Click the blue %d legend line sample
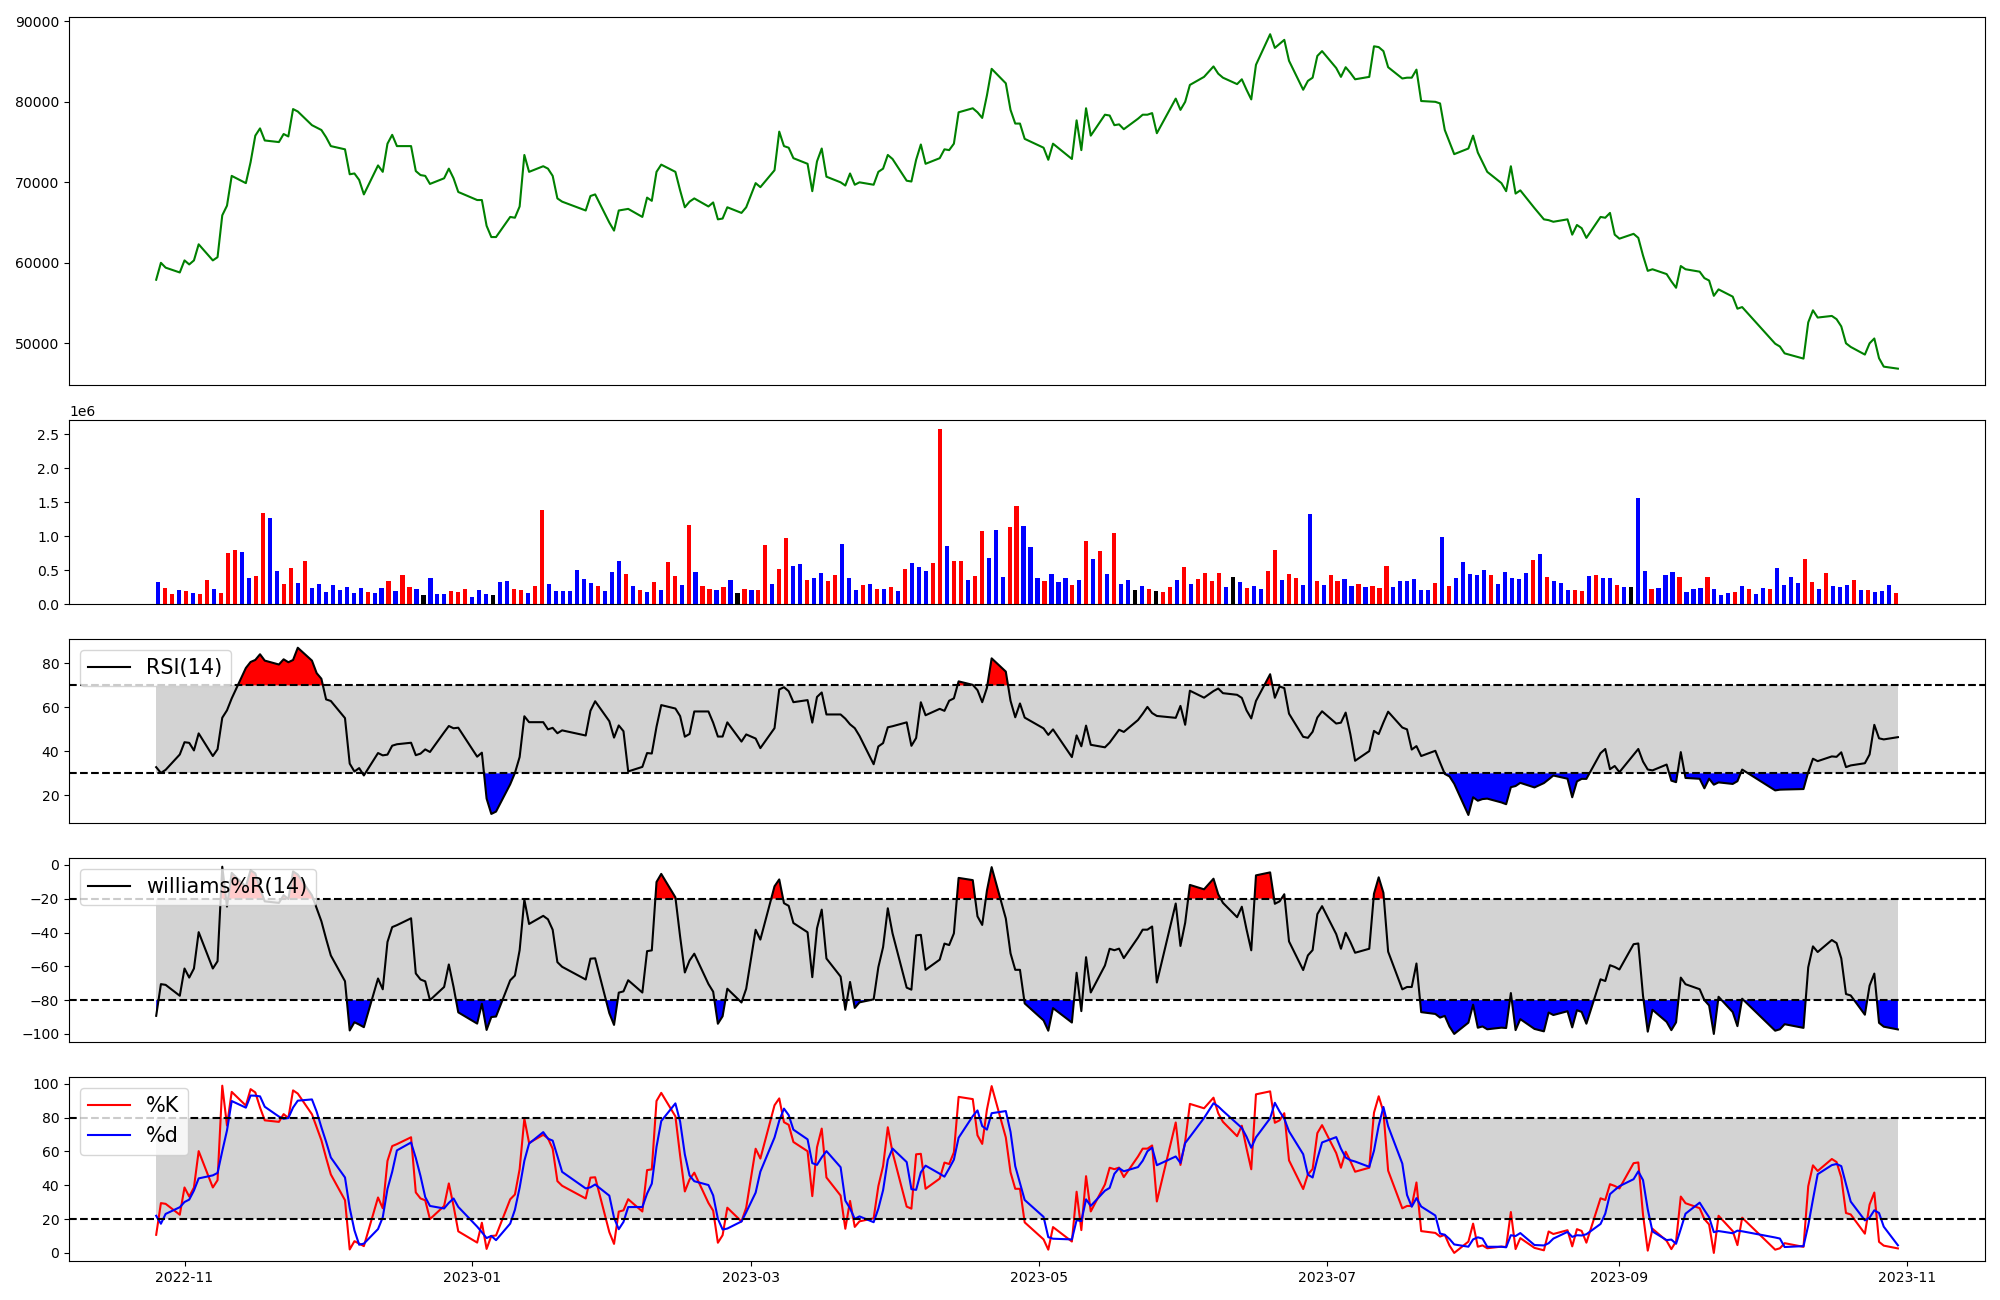Viewport: 2000px width, 1300px height. (110, 1135)
